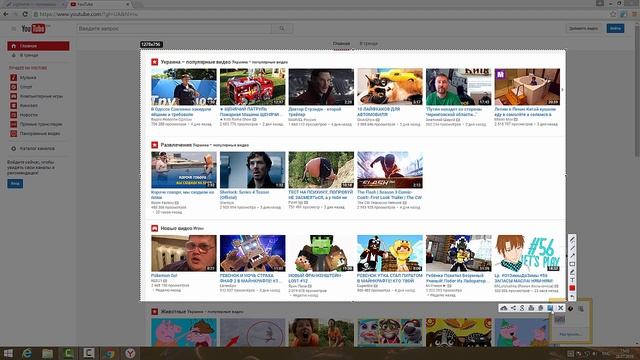Screen dimensions: 640x360
Task: Select the Lightshot text tool
Action: coord(572,280)
